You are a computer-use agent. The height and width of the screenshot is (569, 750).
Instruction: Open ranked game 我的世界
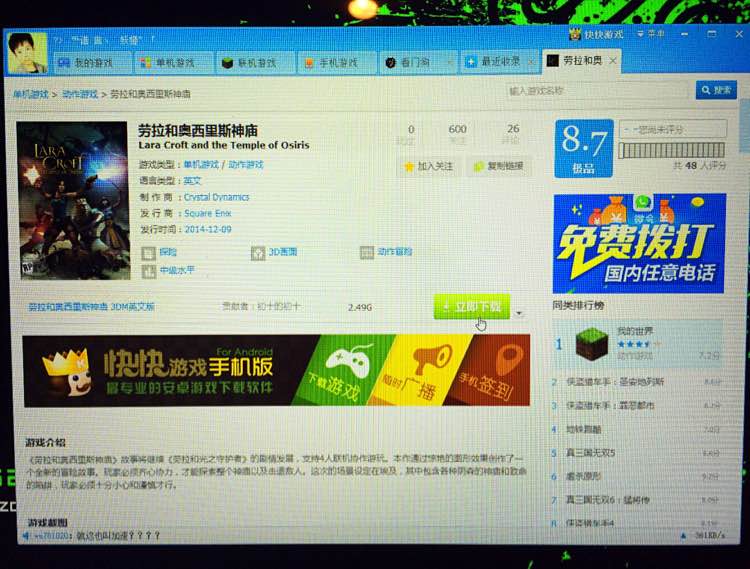coord(635,331)
